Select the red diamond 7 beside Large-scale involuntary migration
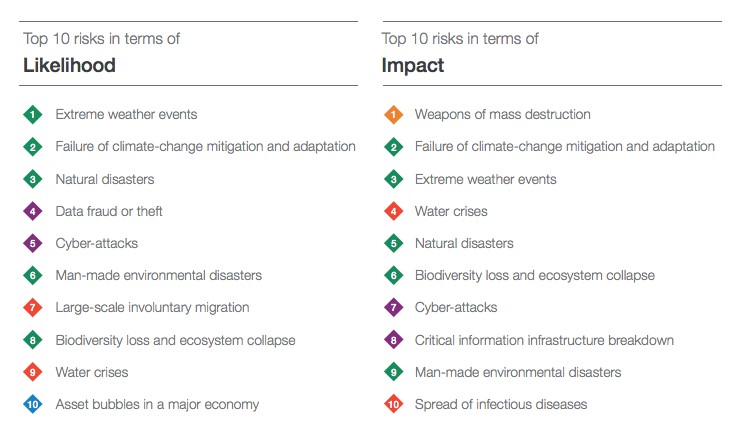 pos(33,308)
